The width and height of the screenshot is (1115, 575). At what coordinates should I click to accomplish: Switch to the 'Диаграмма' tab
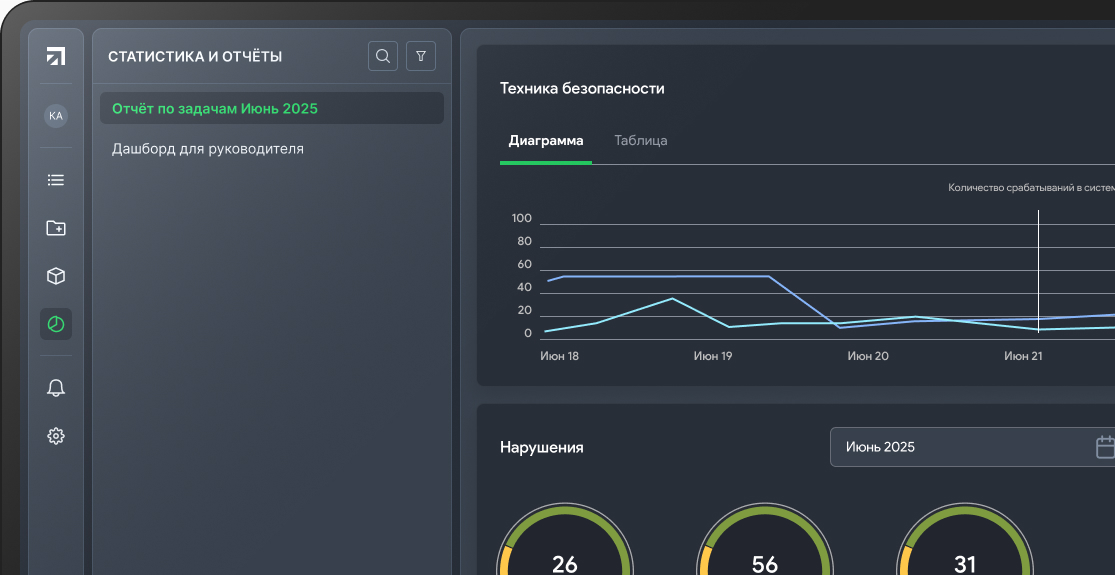click(545, 141)
